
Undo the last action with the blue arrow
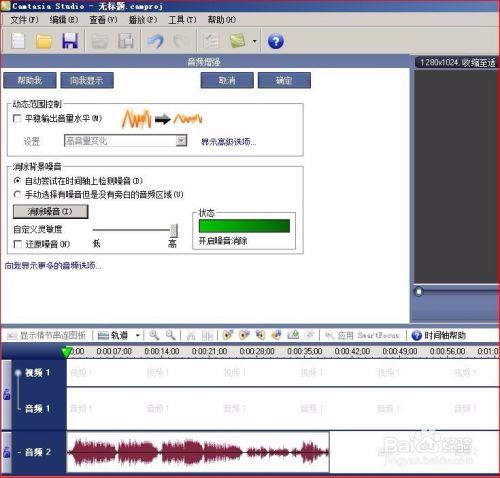pos(156,41)
